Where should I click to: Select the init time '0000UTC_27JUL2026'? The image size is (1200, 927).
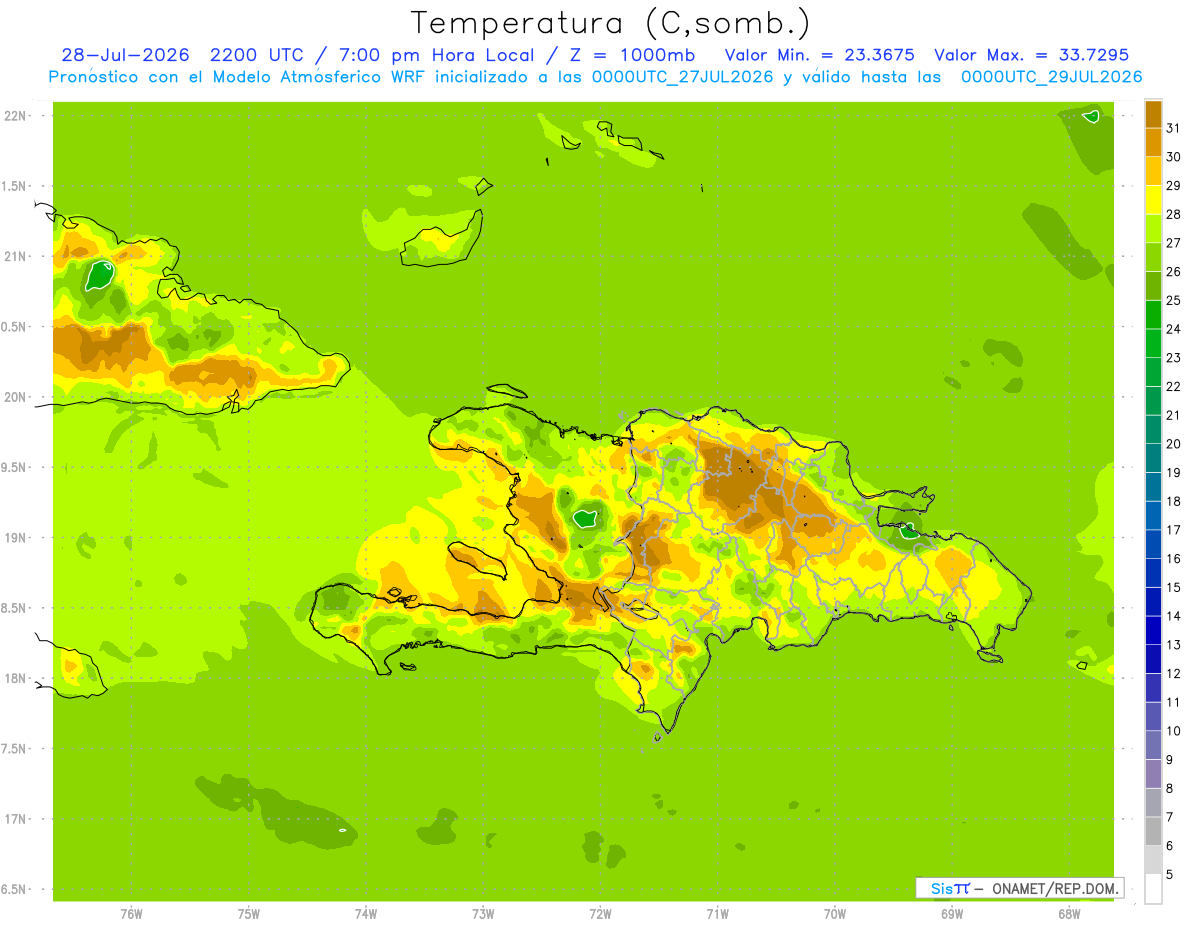(x=682, y=77)
